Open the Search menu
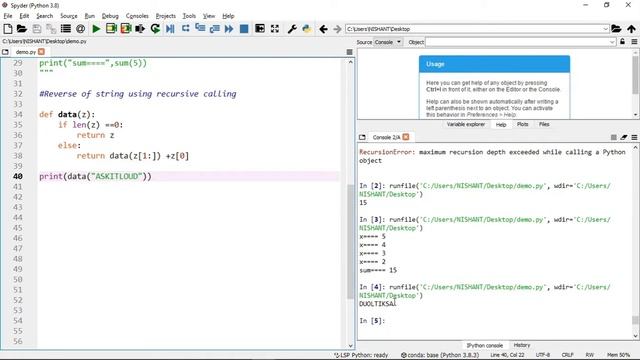The height and width of the screenshot is (360, 640). pyautogui.click(x=44, y=16)
